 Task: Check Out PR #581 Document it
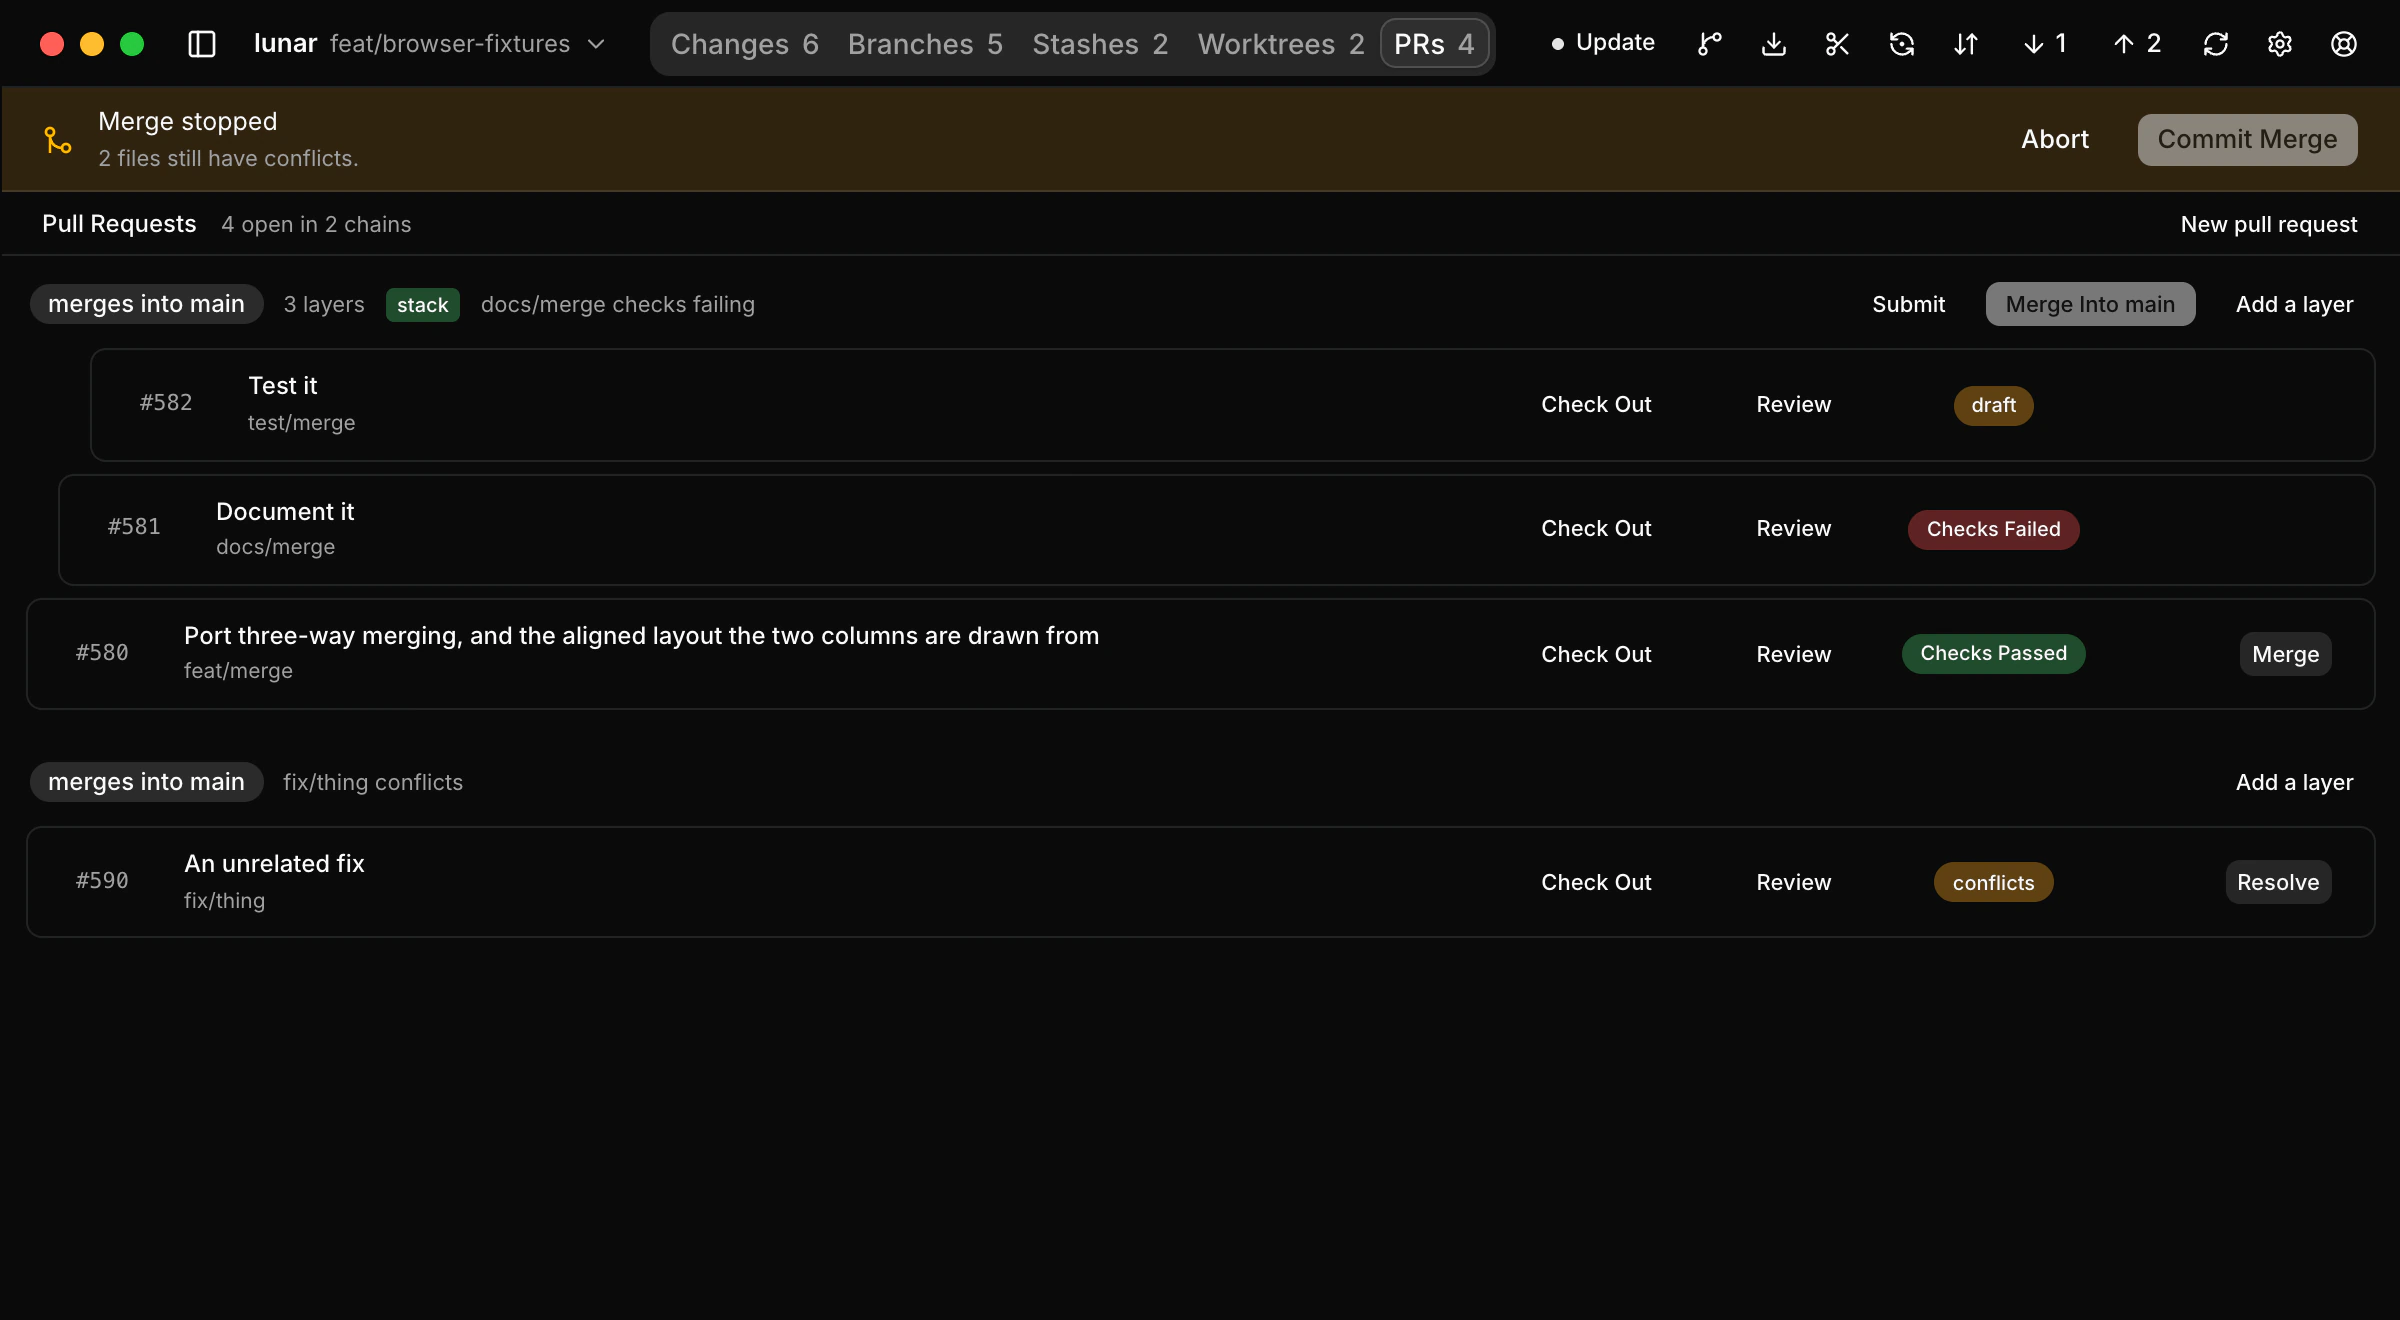(1596, 529)
